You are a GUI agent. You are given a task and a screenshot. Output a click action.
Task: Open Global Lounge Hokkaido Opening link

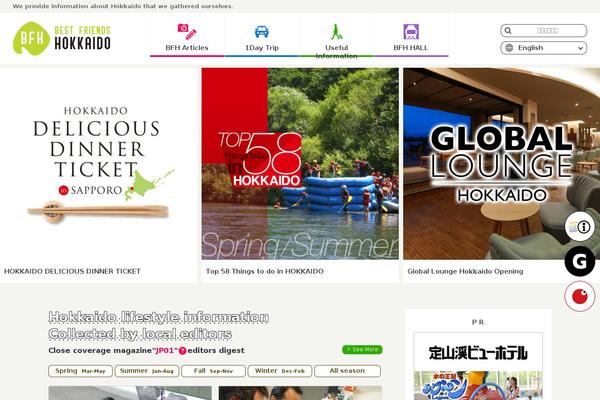click(x=465, y=271)
